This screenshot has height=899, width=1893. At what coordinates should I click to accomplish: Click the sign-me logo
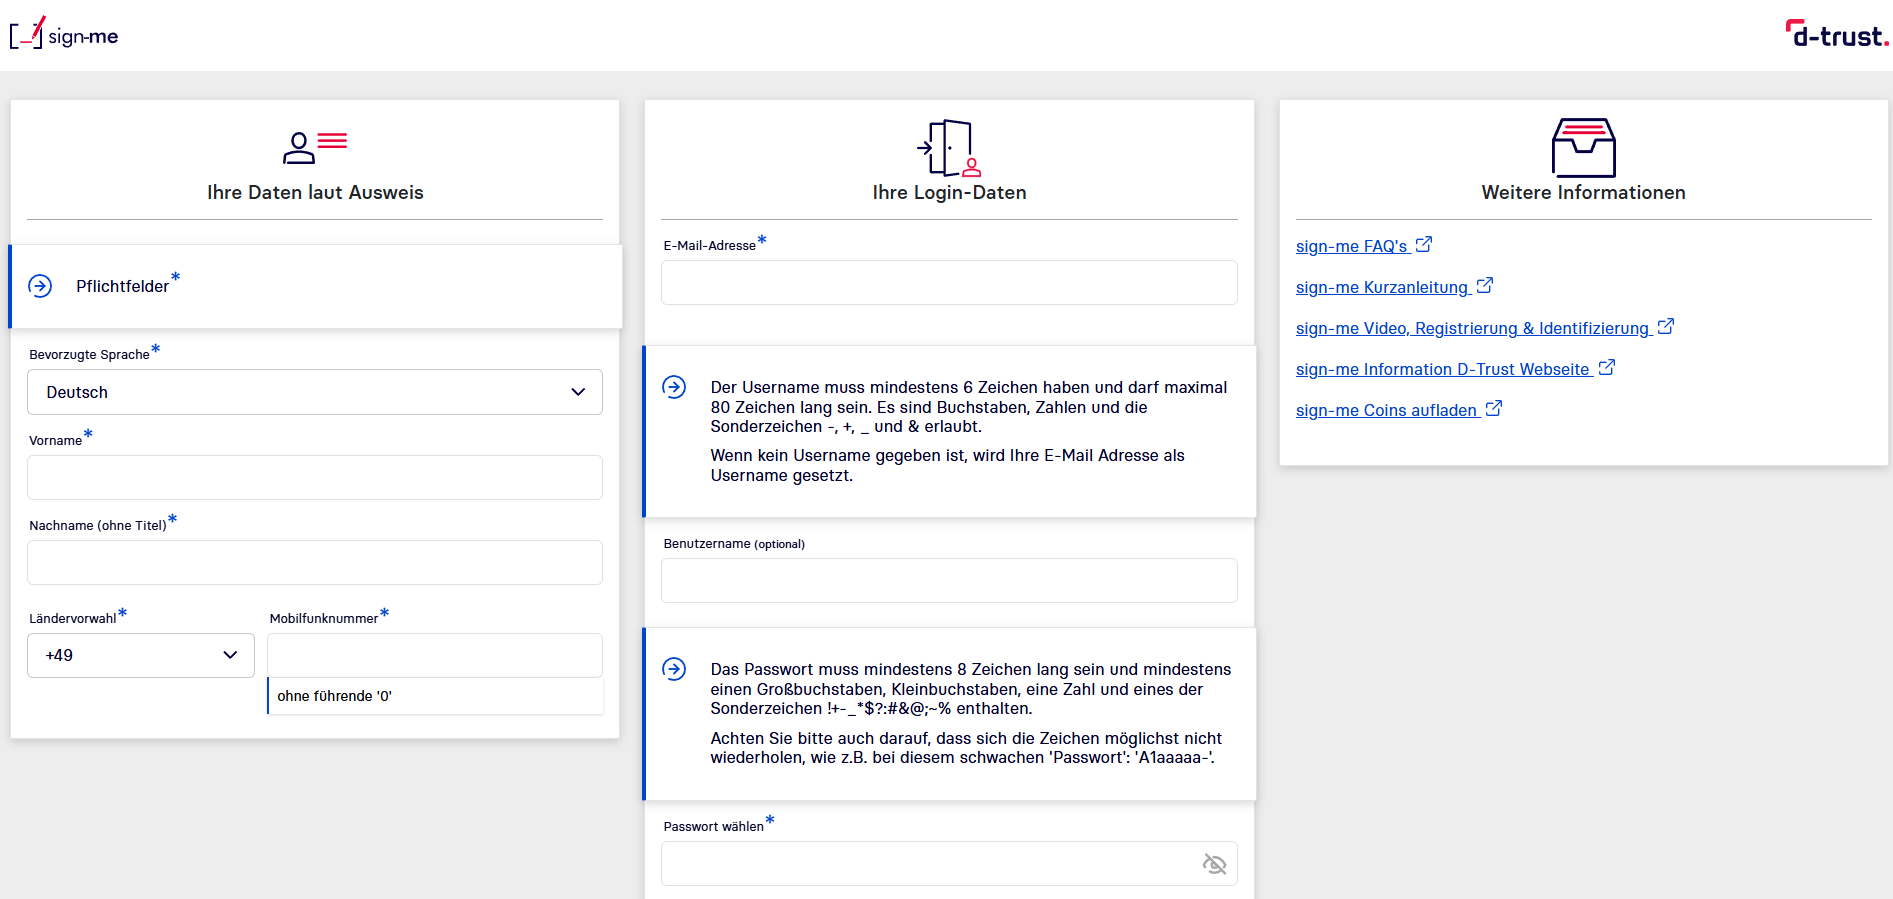coord(64,35)
